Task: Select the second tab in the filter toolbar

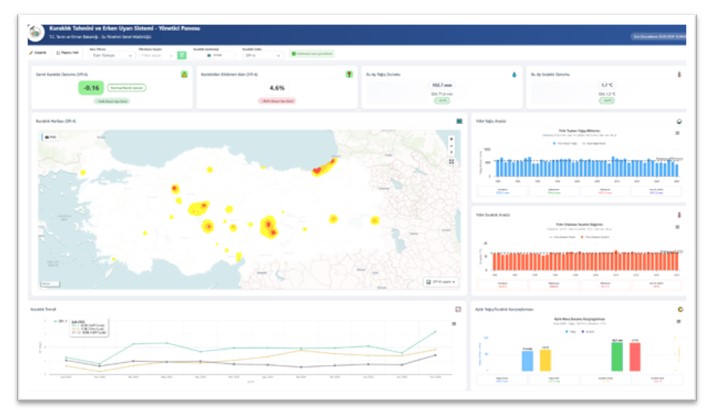Action: coord(69,52)
